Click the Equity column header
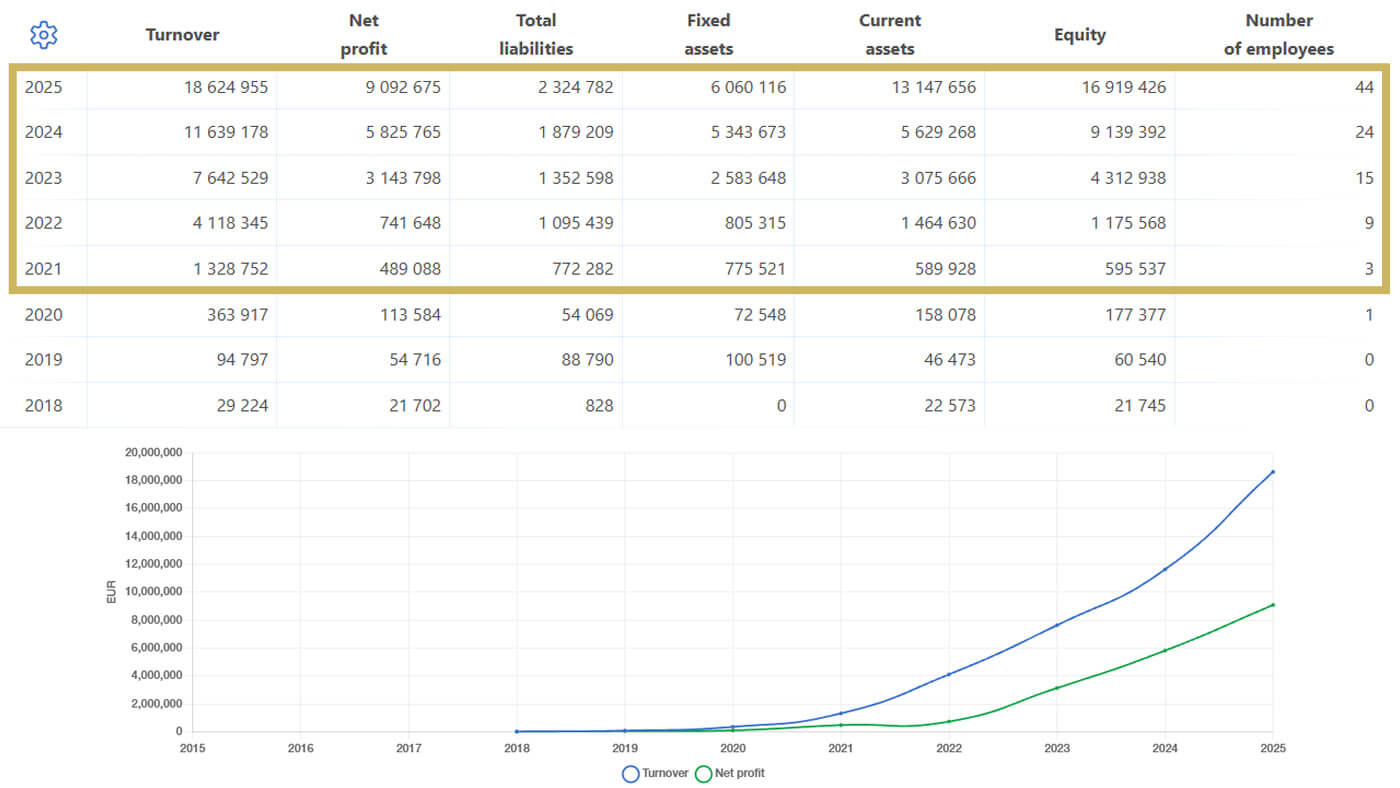Viewport: 1400px width, 788px height. 1080,34
